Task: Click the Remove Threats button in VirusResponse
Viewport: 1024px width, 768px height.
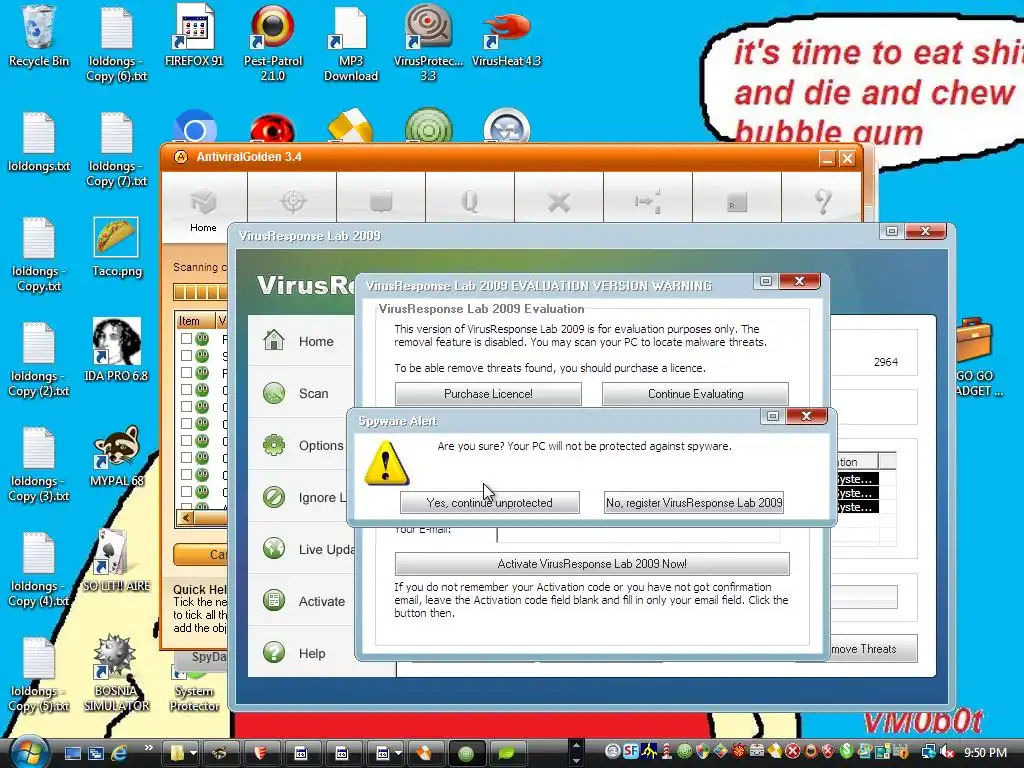Action: point(872,649)
